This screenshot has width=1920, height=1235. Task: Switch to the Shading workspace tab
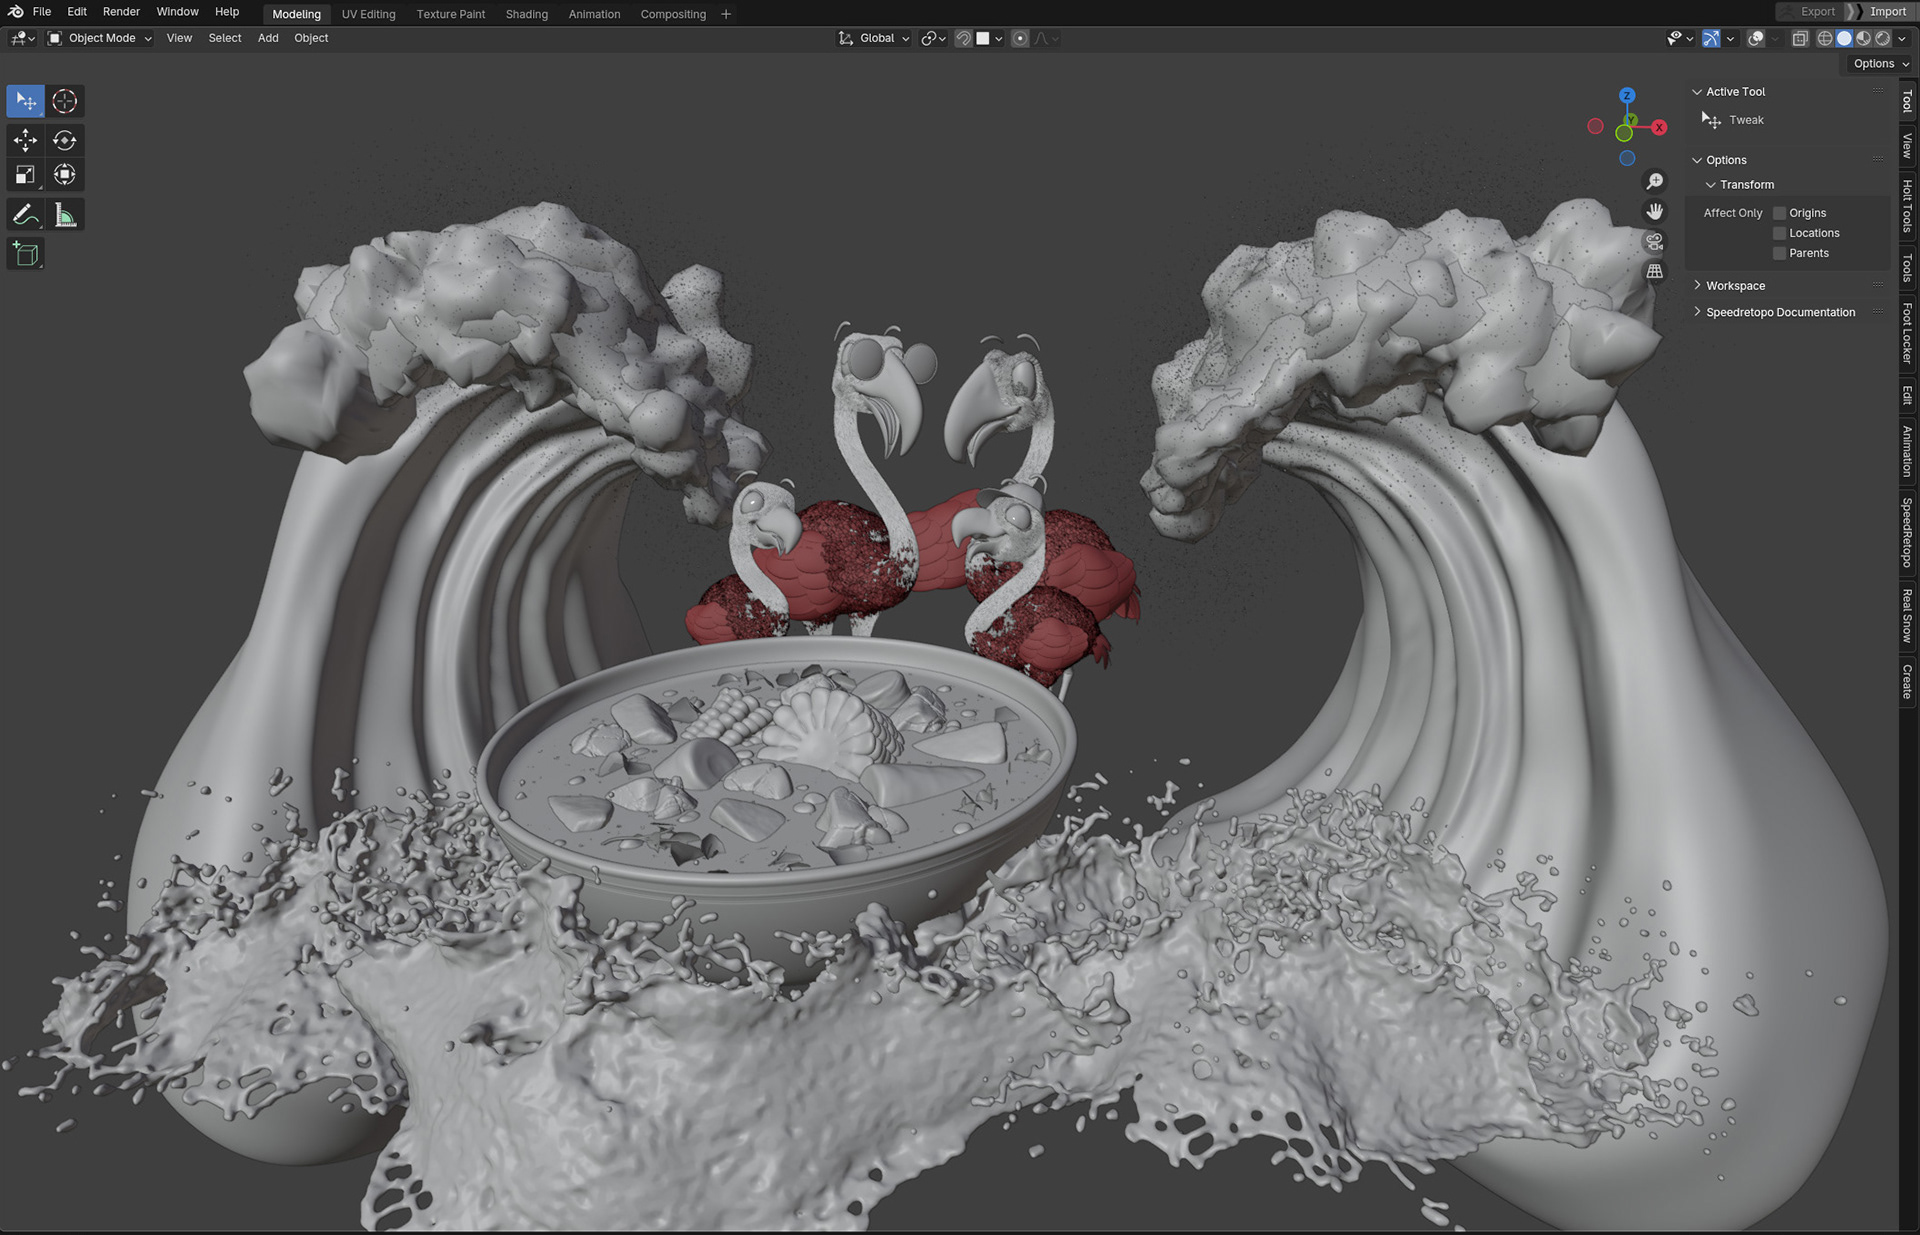(526, 14)
